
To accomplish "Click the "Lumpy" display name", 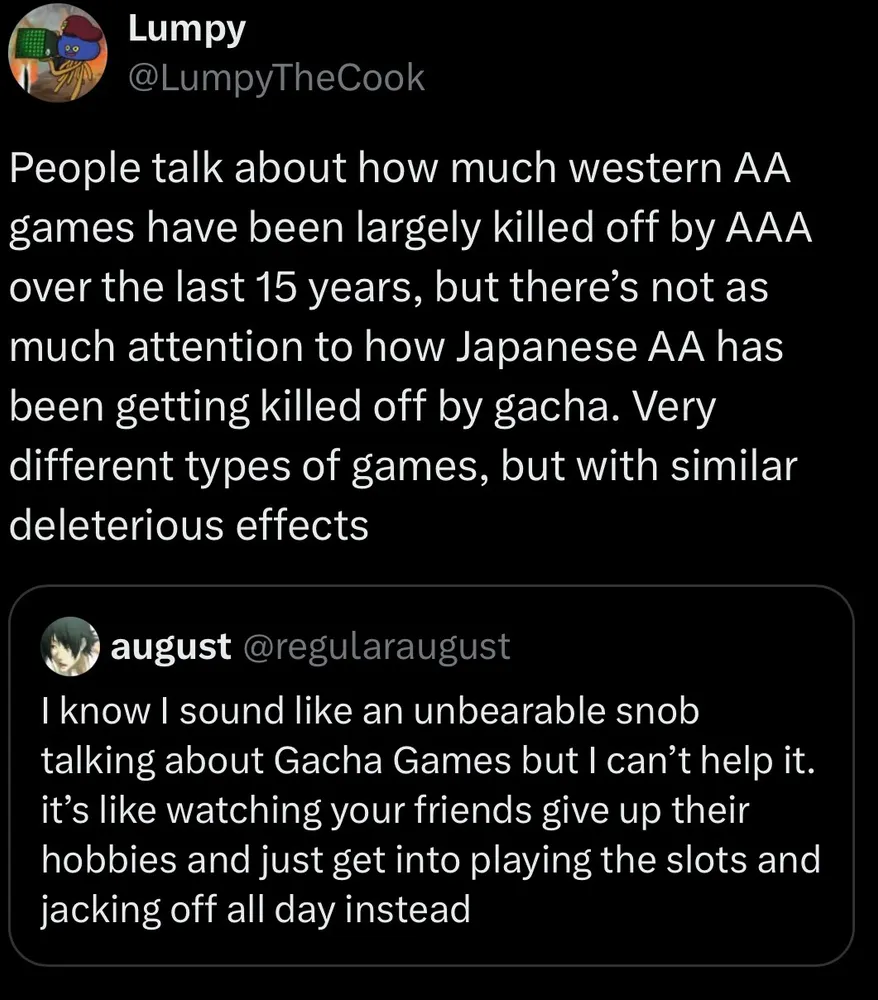I will [x=186, y=29].
